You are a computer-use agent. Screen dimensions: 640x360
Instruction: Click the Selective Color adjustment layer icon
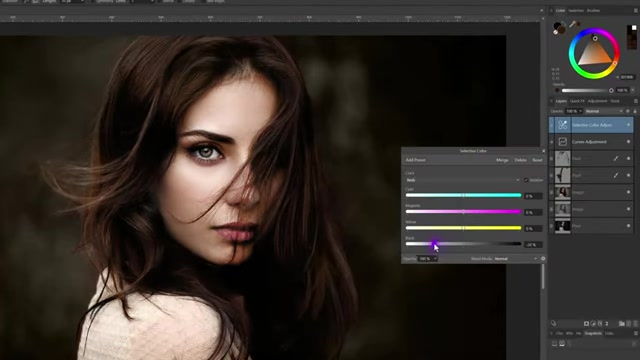tap(562, 125)
